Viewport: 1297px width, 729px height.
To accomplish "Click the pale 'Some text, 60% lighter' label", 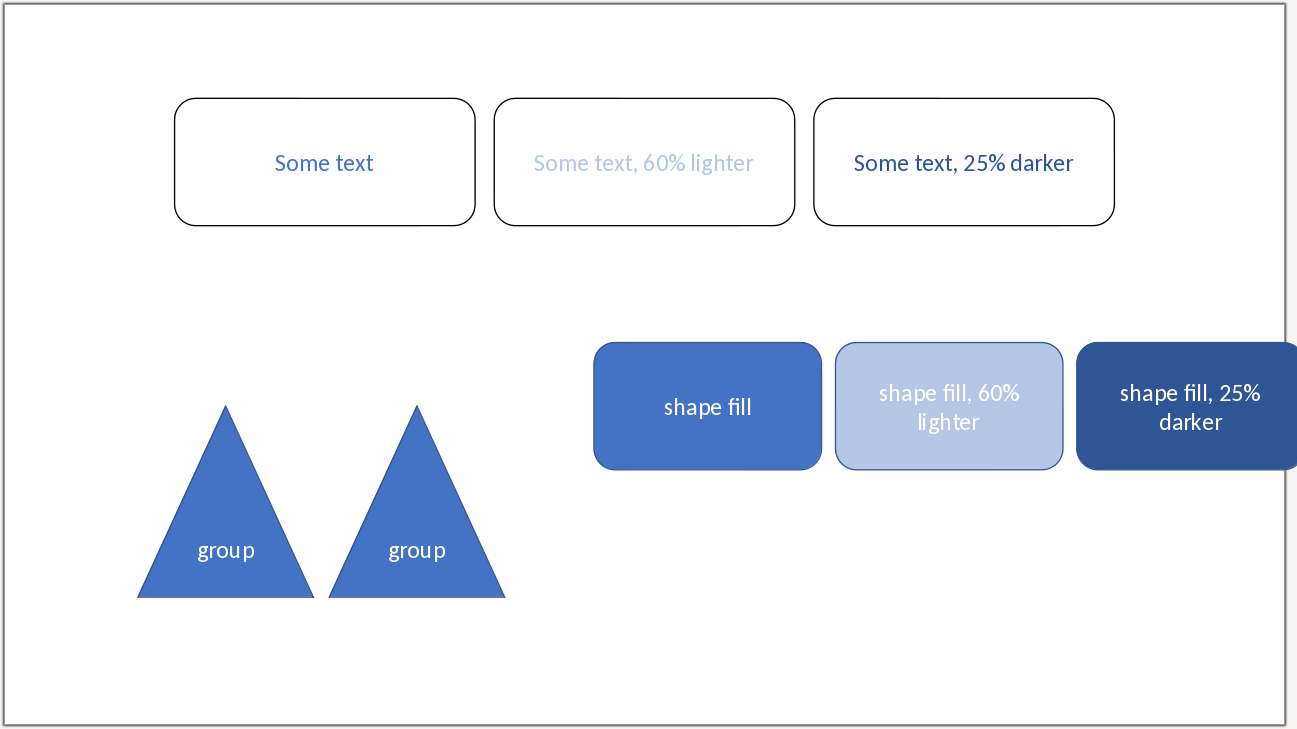I will pos(644,163).
